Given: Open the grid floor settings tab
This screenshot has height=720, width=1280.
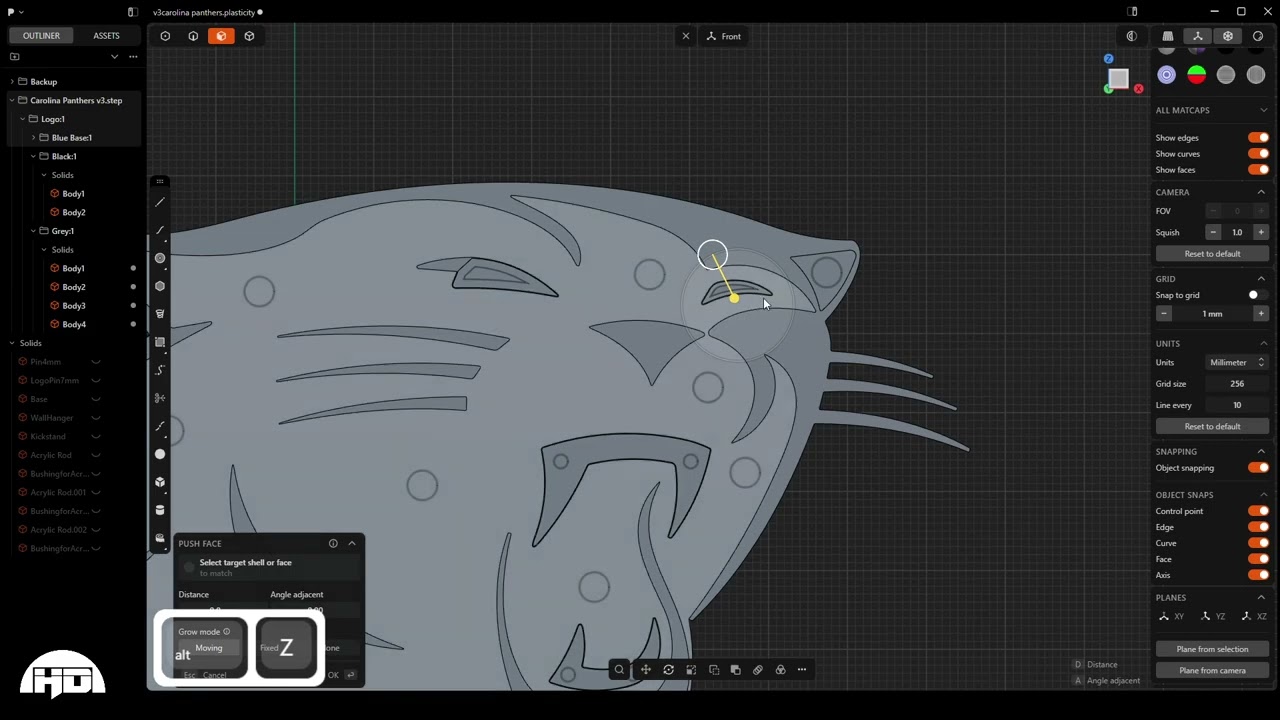Looking at the screenshot, I should (x=1168, y=36).
